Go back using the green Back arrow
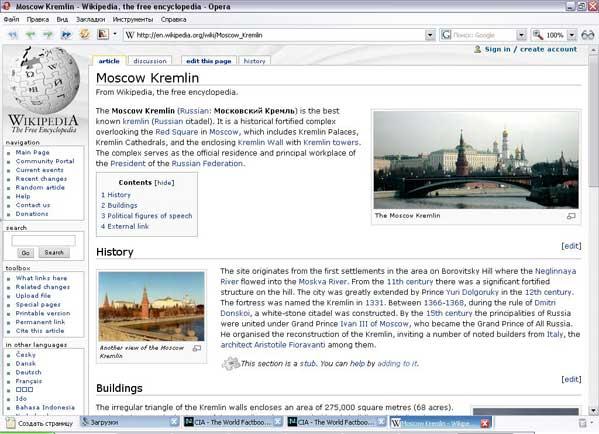The height and width of the screenshot is (434, 599). (x=30, y=35)
